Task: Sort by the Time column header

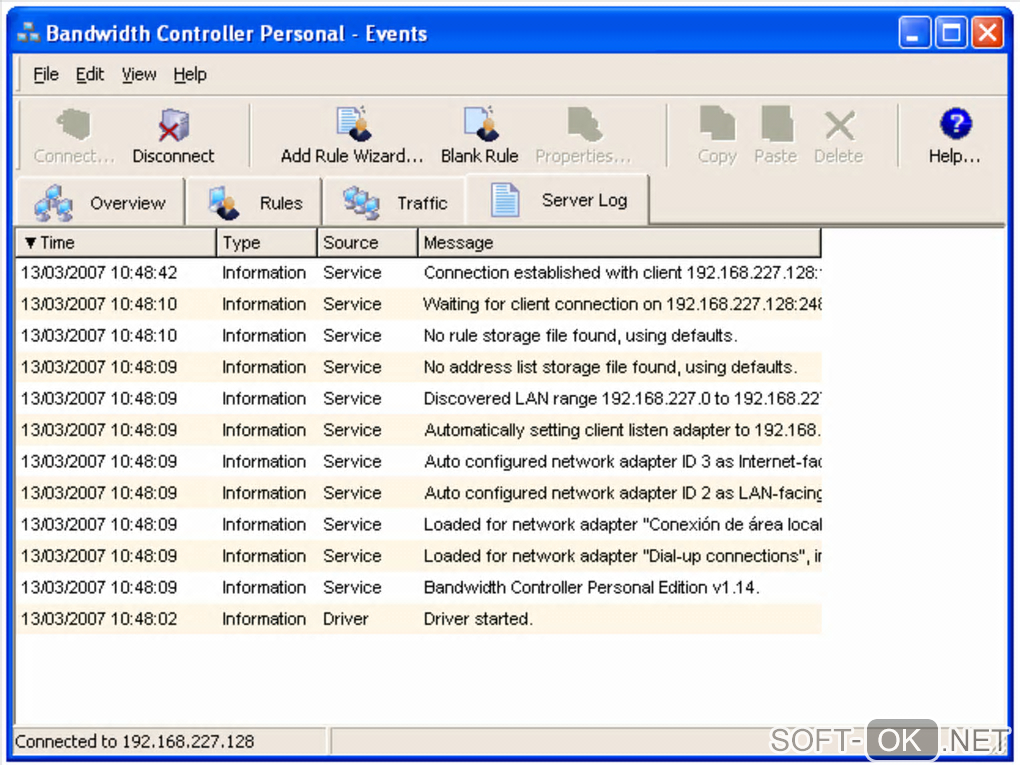Action: 116,243
